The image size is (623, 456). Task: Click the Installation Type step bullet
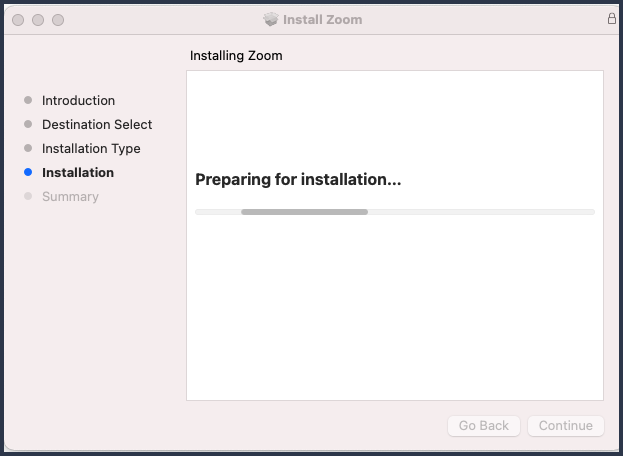pos(28,148)
